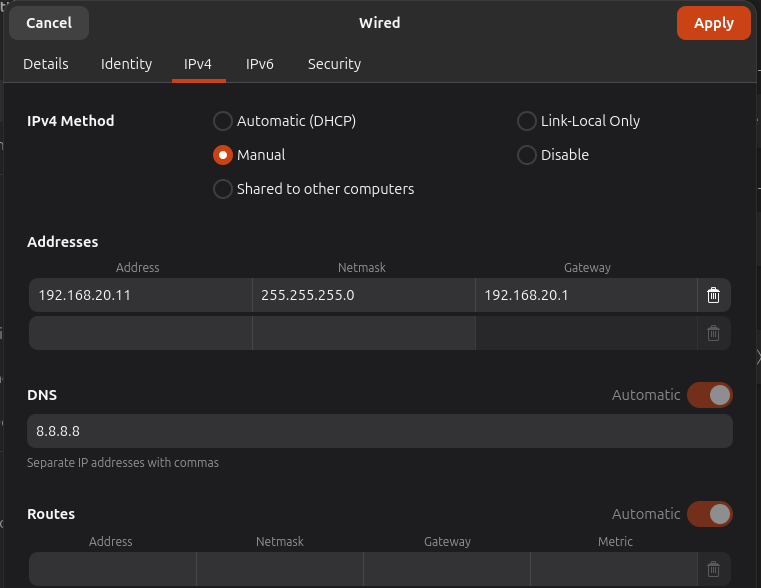This screenshot has width=761, height=588.
Task: Select Shared to other computers
Action: 223,189
